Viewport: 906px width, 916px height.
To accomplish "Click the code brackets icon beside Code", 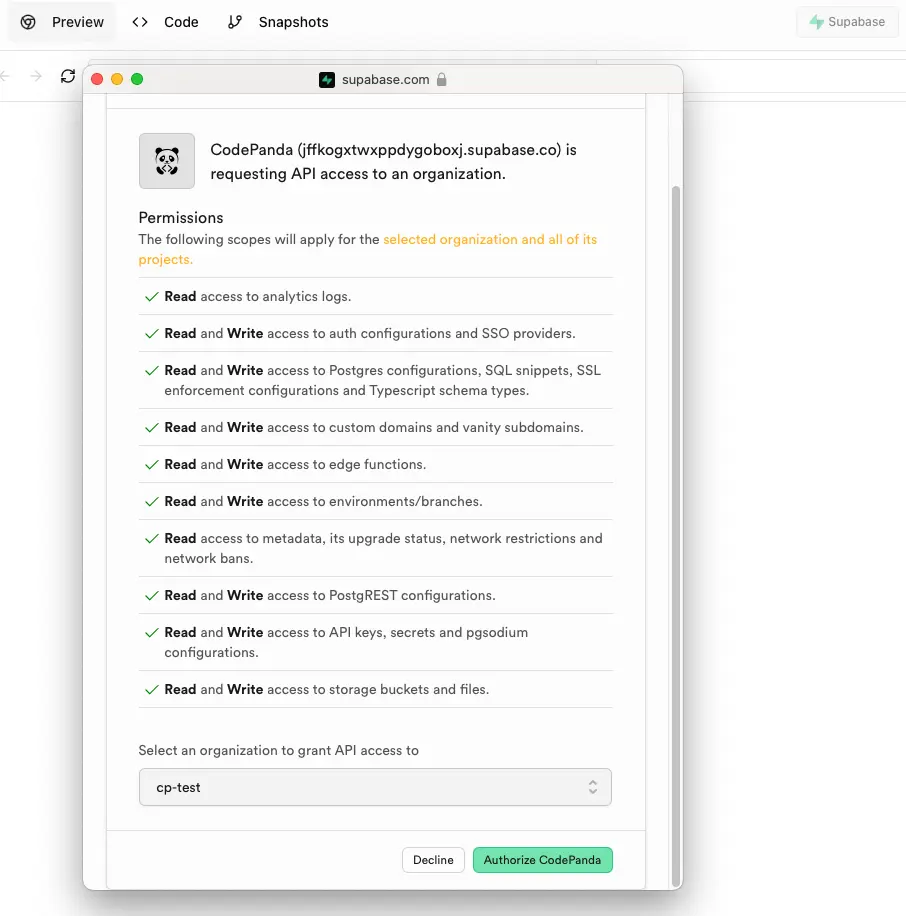I will (x=139, y=21).
